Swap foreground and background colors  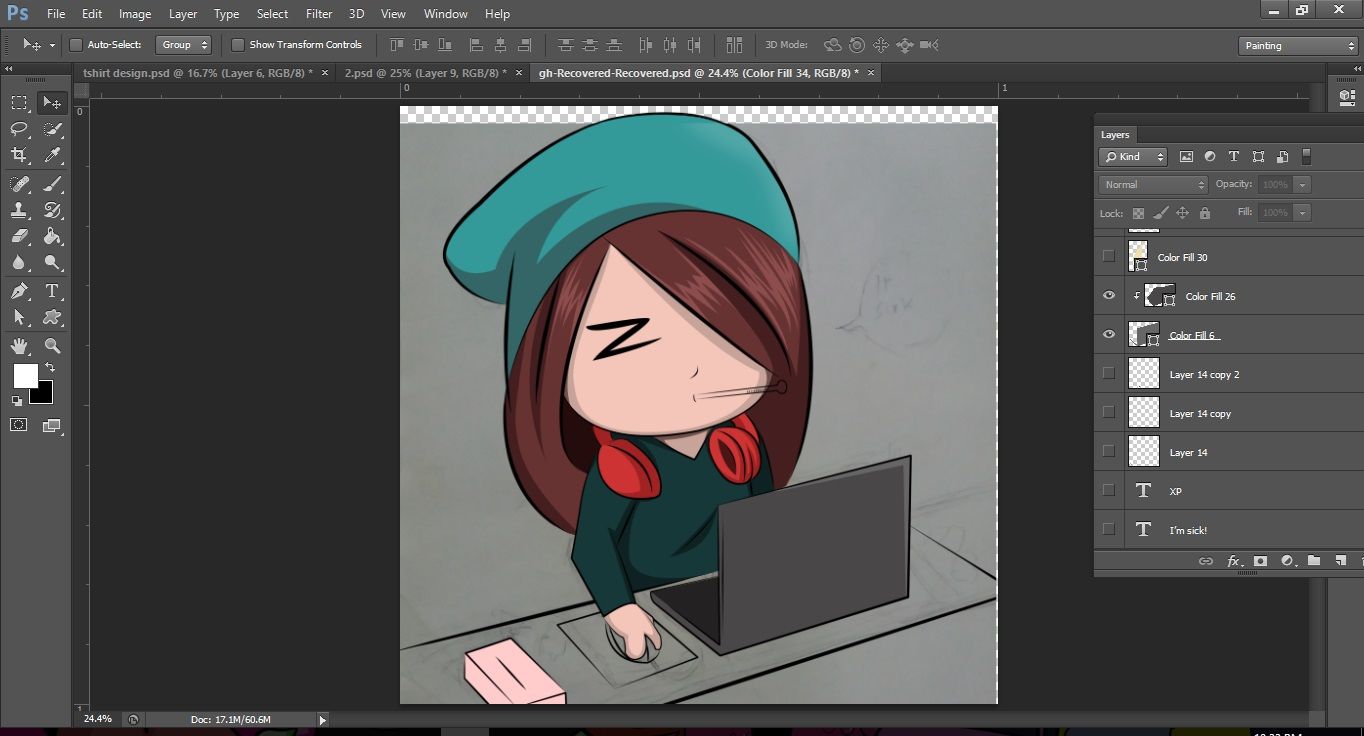[50, 368]
